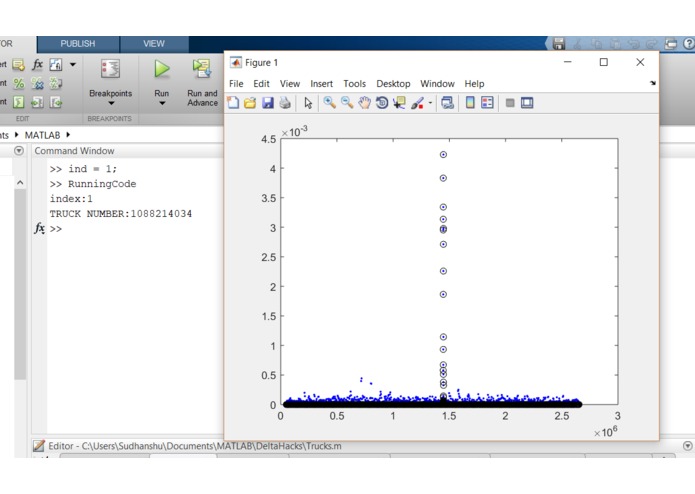Click the fx insert function icon in ribbon
Screen dimensions: 695x494
[x=37, y=65]
